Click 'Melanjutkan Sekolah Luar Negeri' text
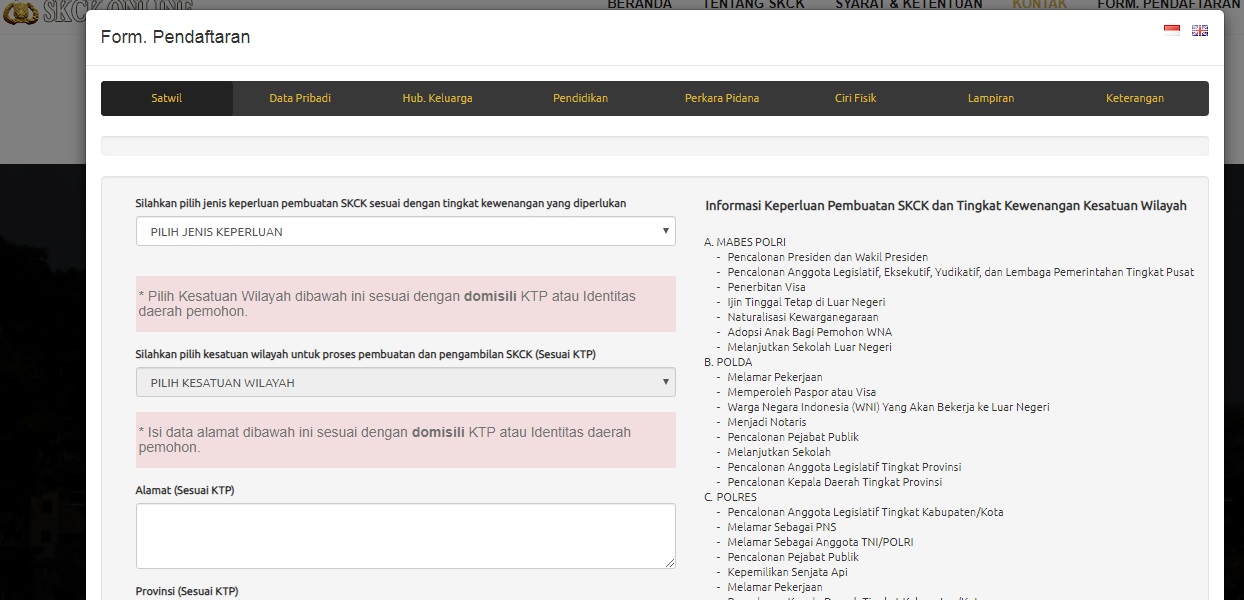Image resolution: width=1244 pixels, height=600 pixels. 809,347
